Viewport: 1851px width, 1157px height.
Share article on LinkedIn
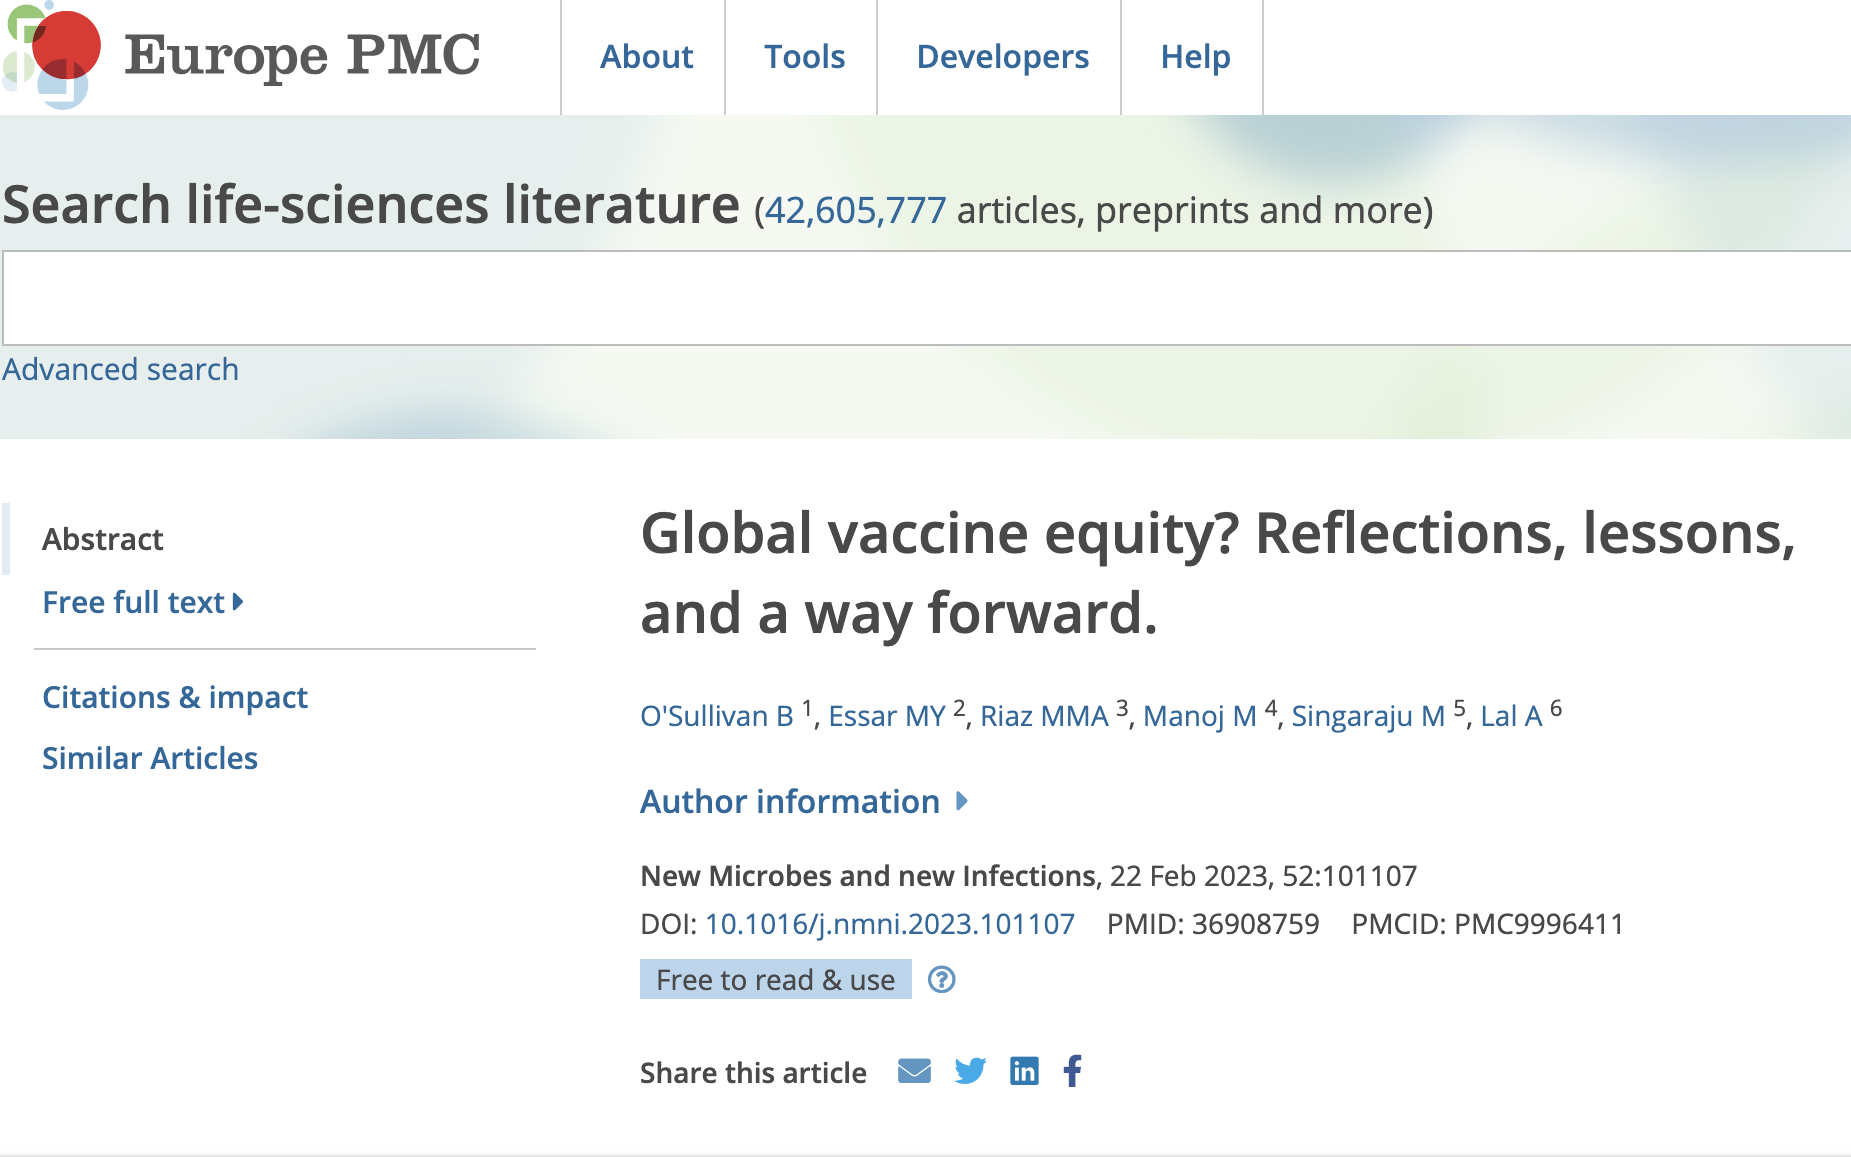click(x=1024, y=1071)
